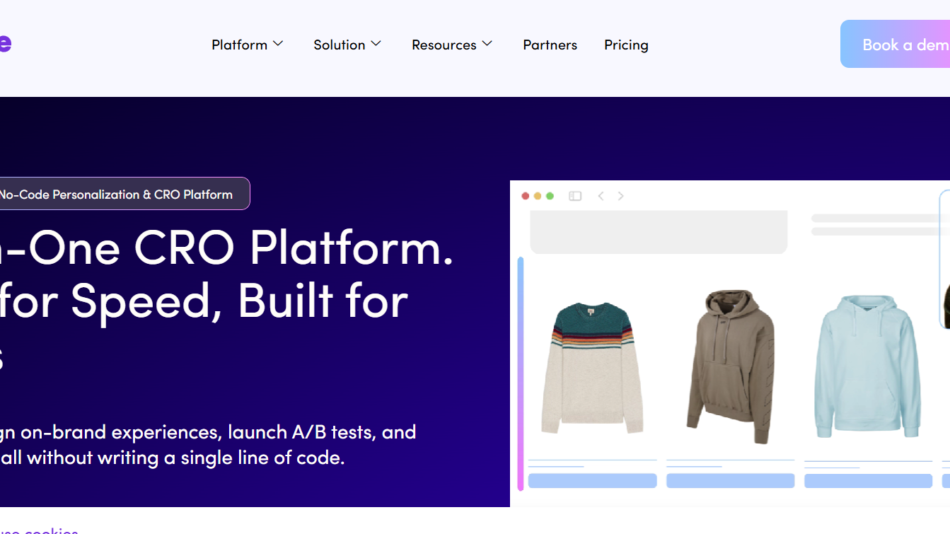Click the green window dot in mock browser
This screenshot has height=534, width=950.
click(550, 196)
